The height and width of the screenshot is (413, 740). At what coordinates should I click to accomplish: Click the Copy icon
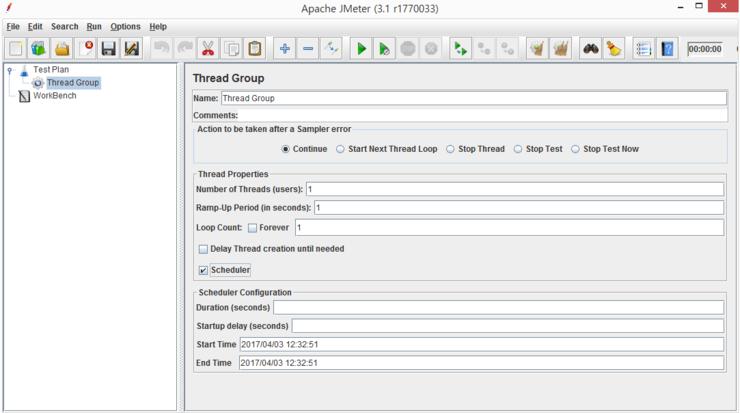tap(231, 49)
